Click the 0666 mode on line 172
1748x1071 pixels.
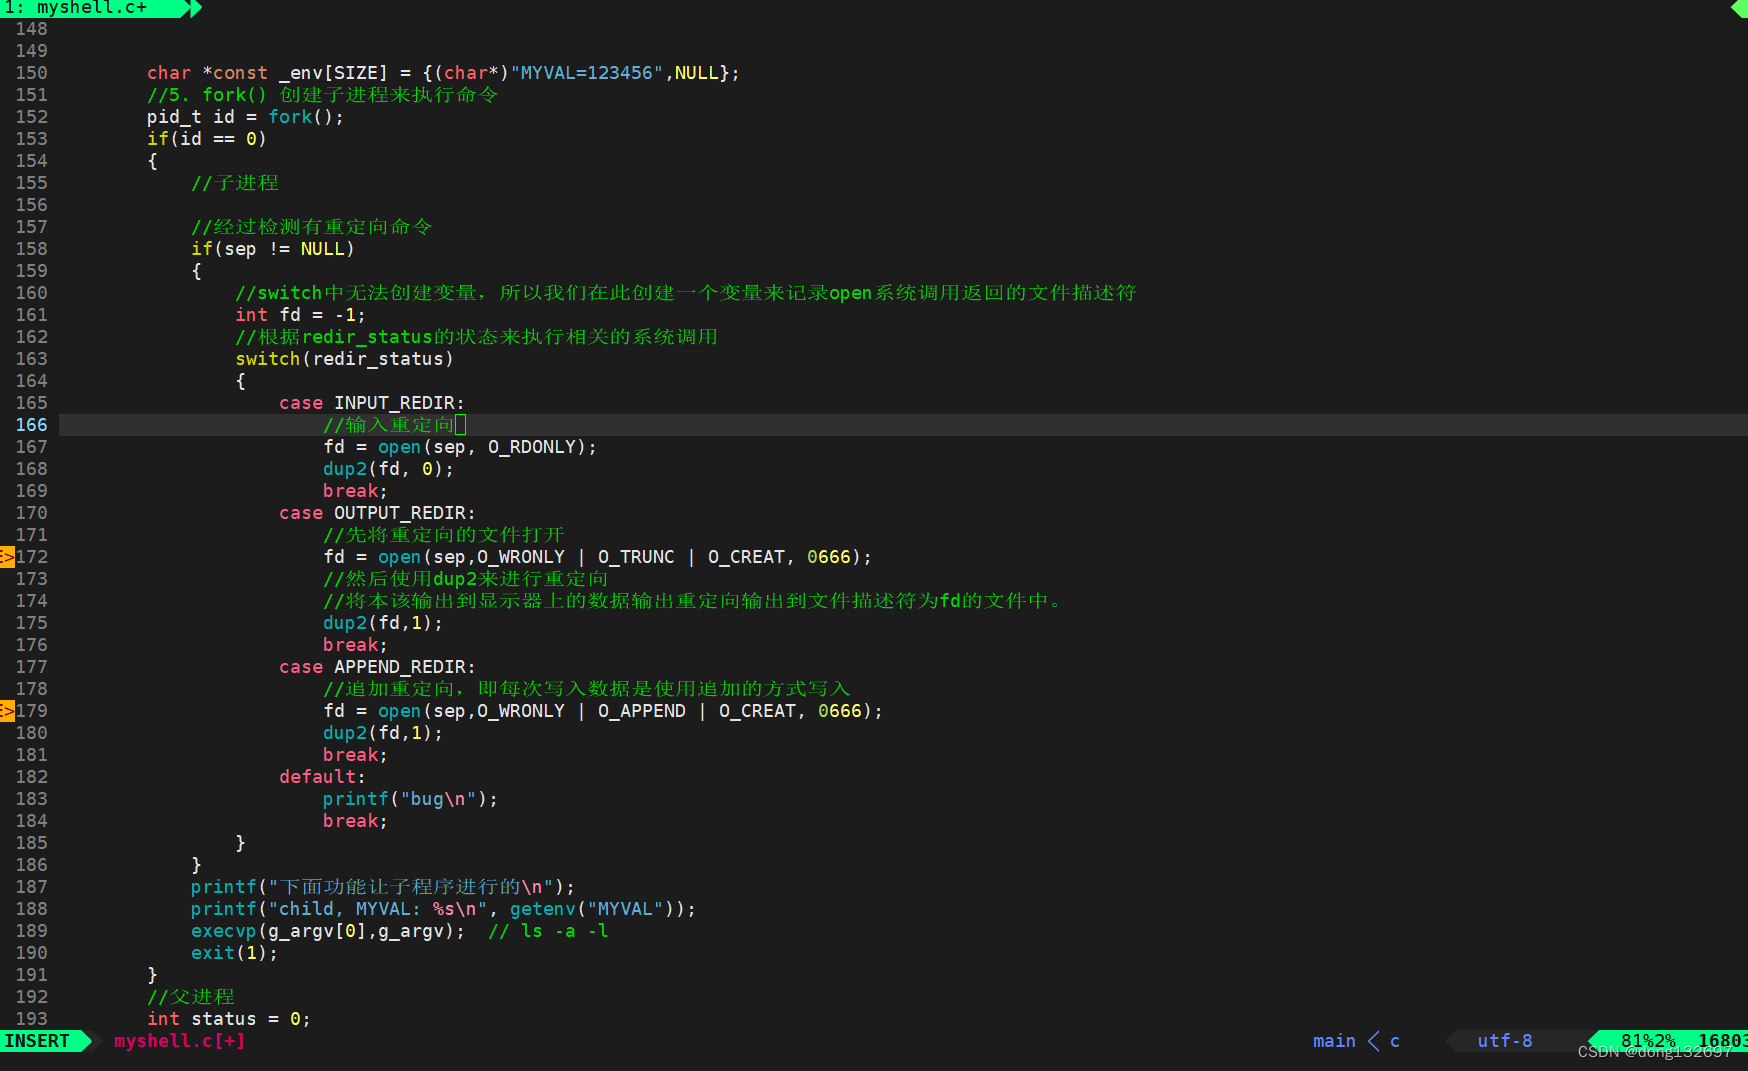[829, 557]
